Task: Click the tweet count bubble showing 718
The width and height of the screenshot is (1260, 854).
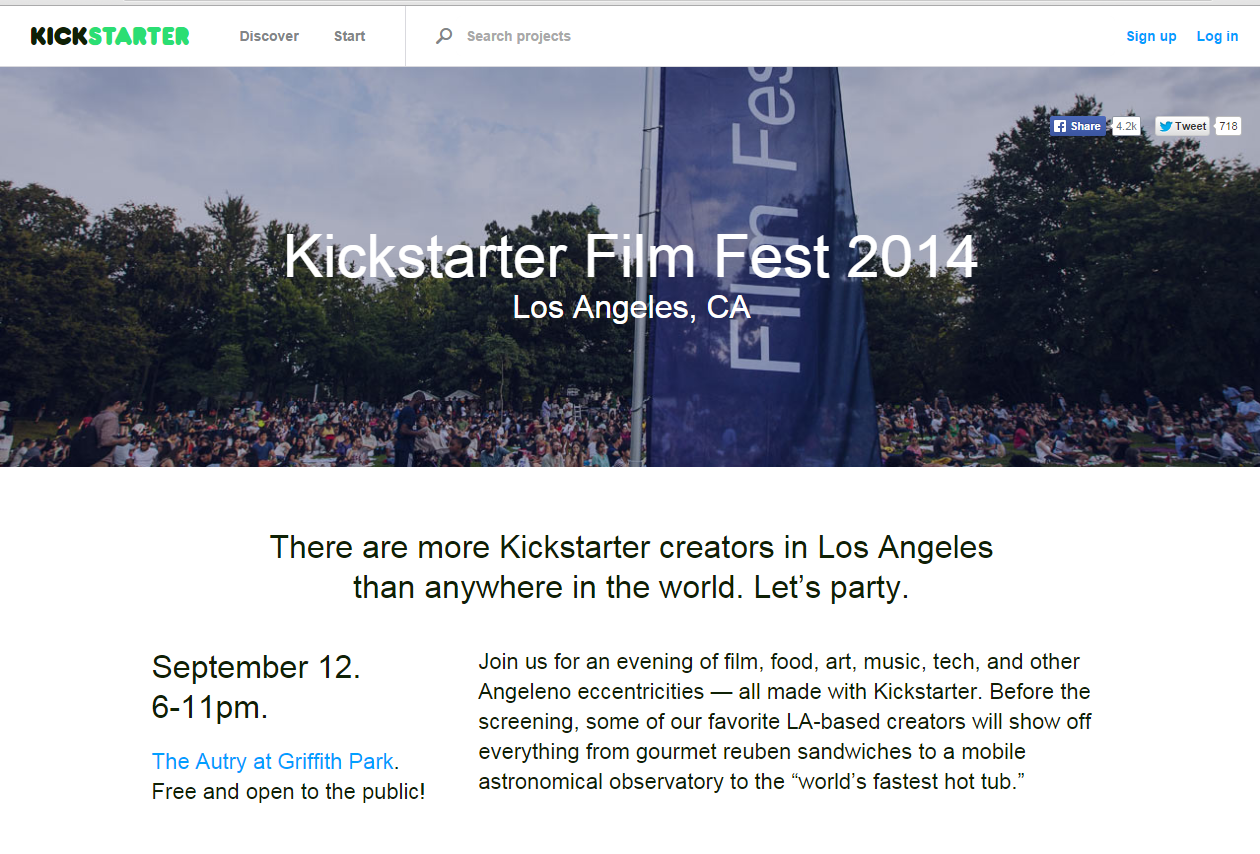Action: (x=1228, y=126)
